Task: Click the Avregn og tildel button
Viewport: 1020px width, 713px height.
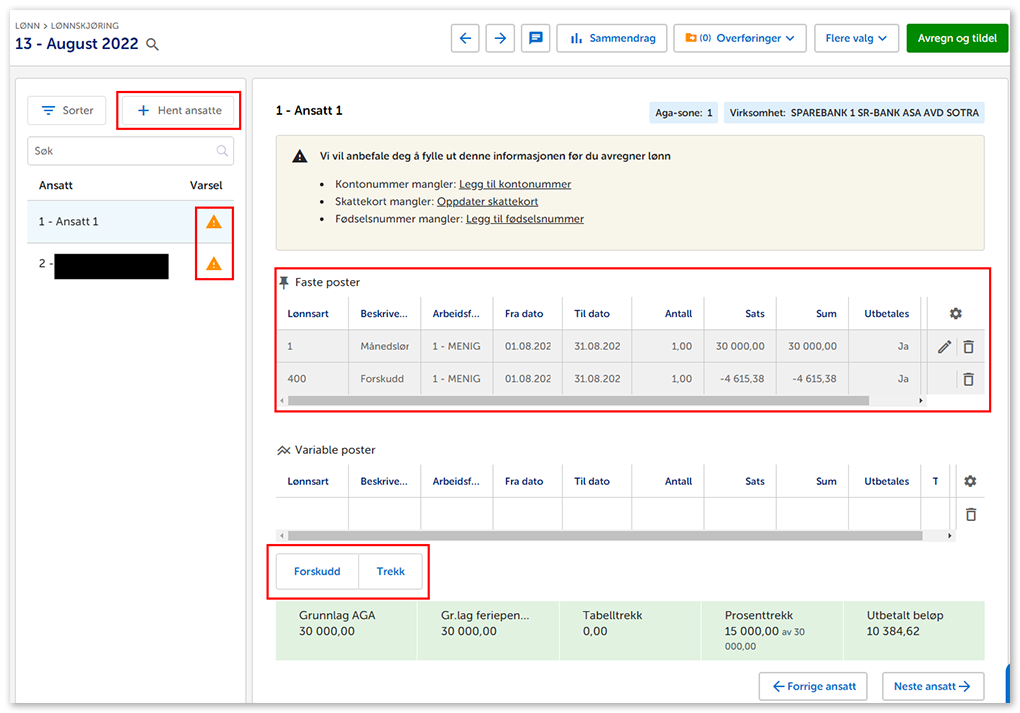Action: click(956, 38)
